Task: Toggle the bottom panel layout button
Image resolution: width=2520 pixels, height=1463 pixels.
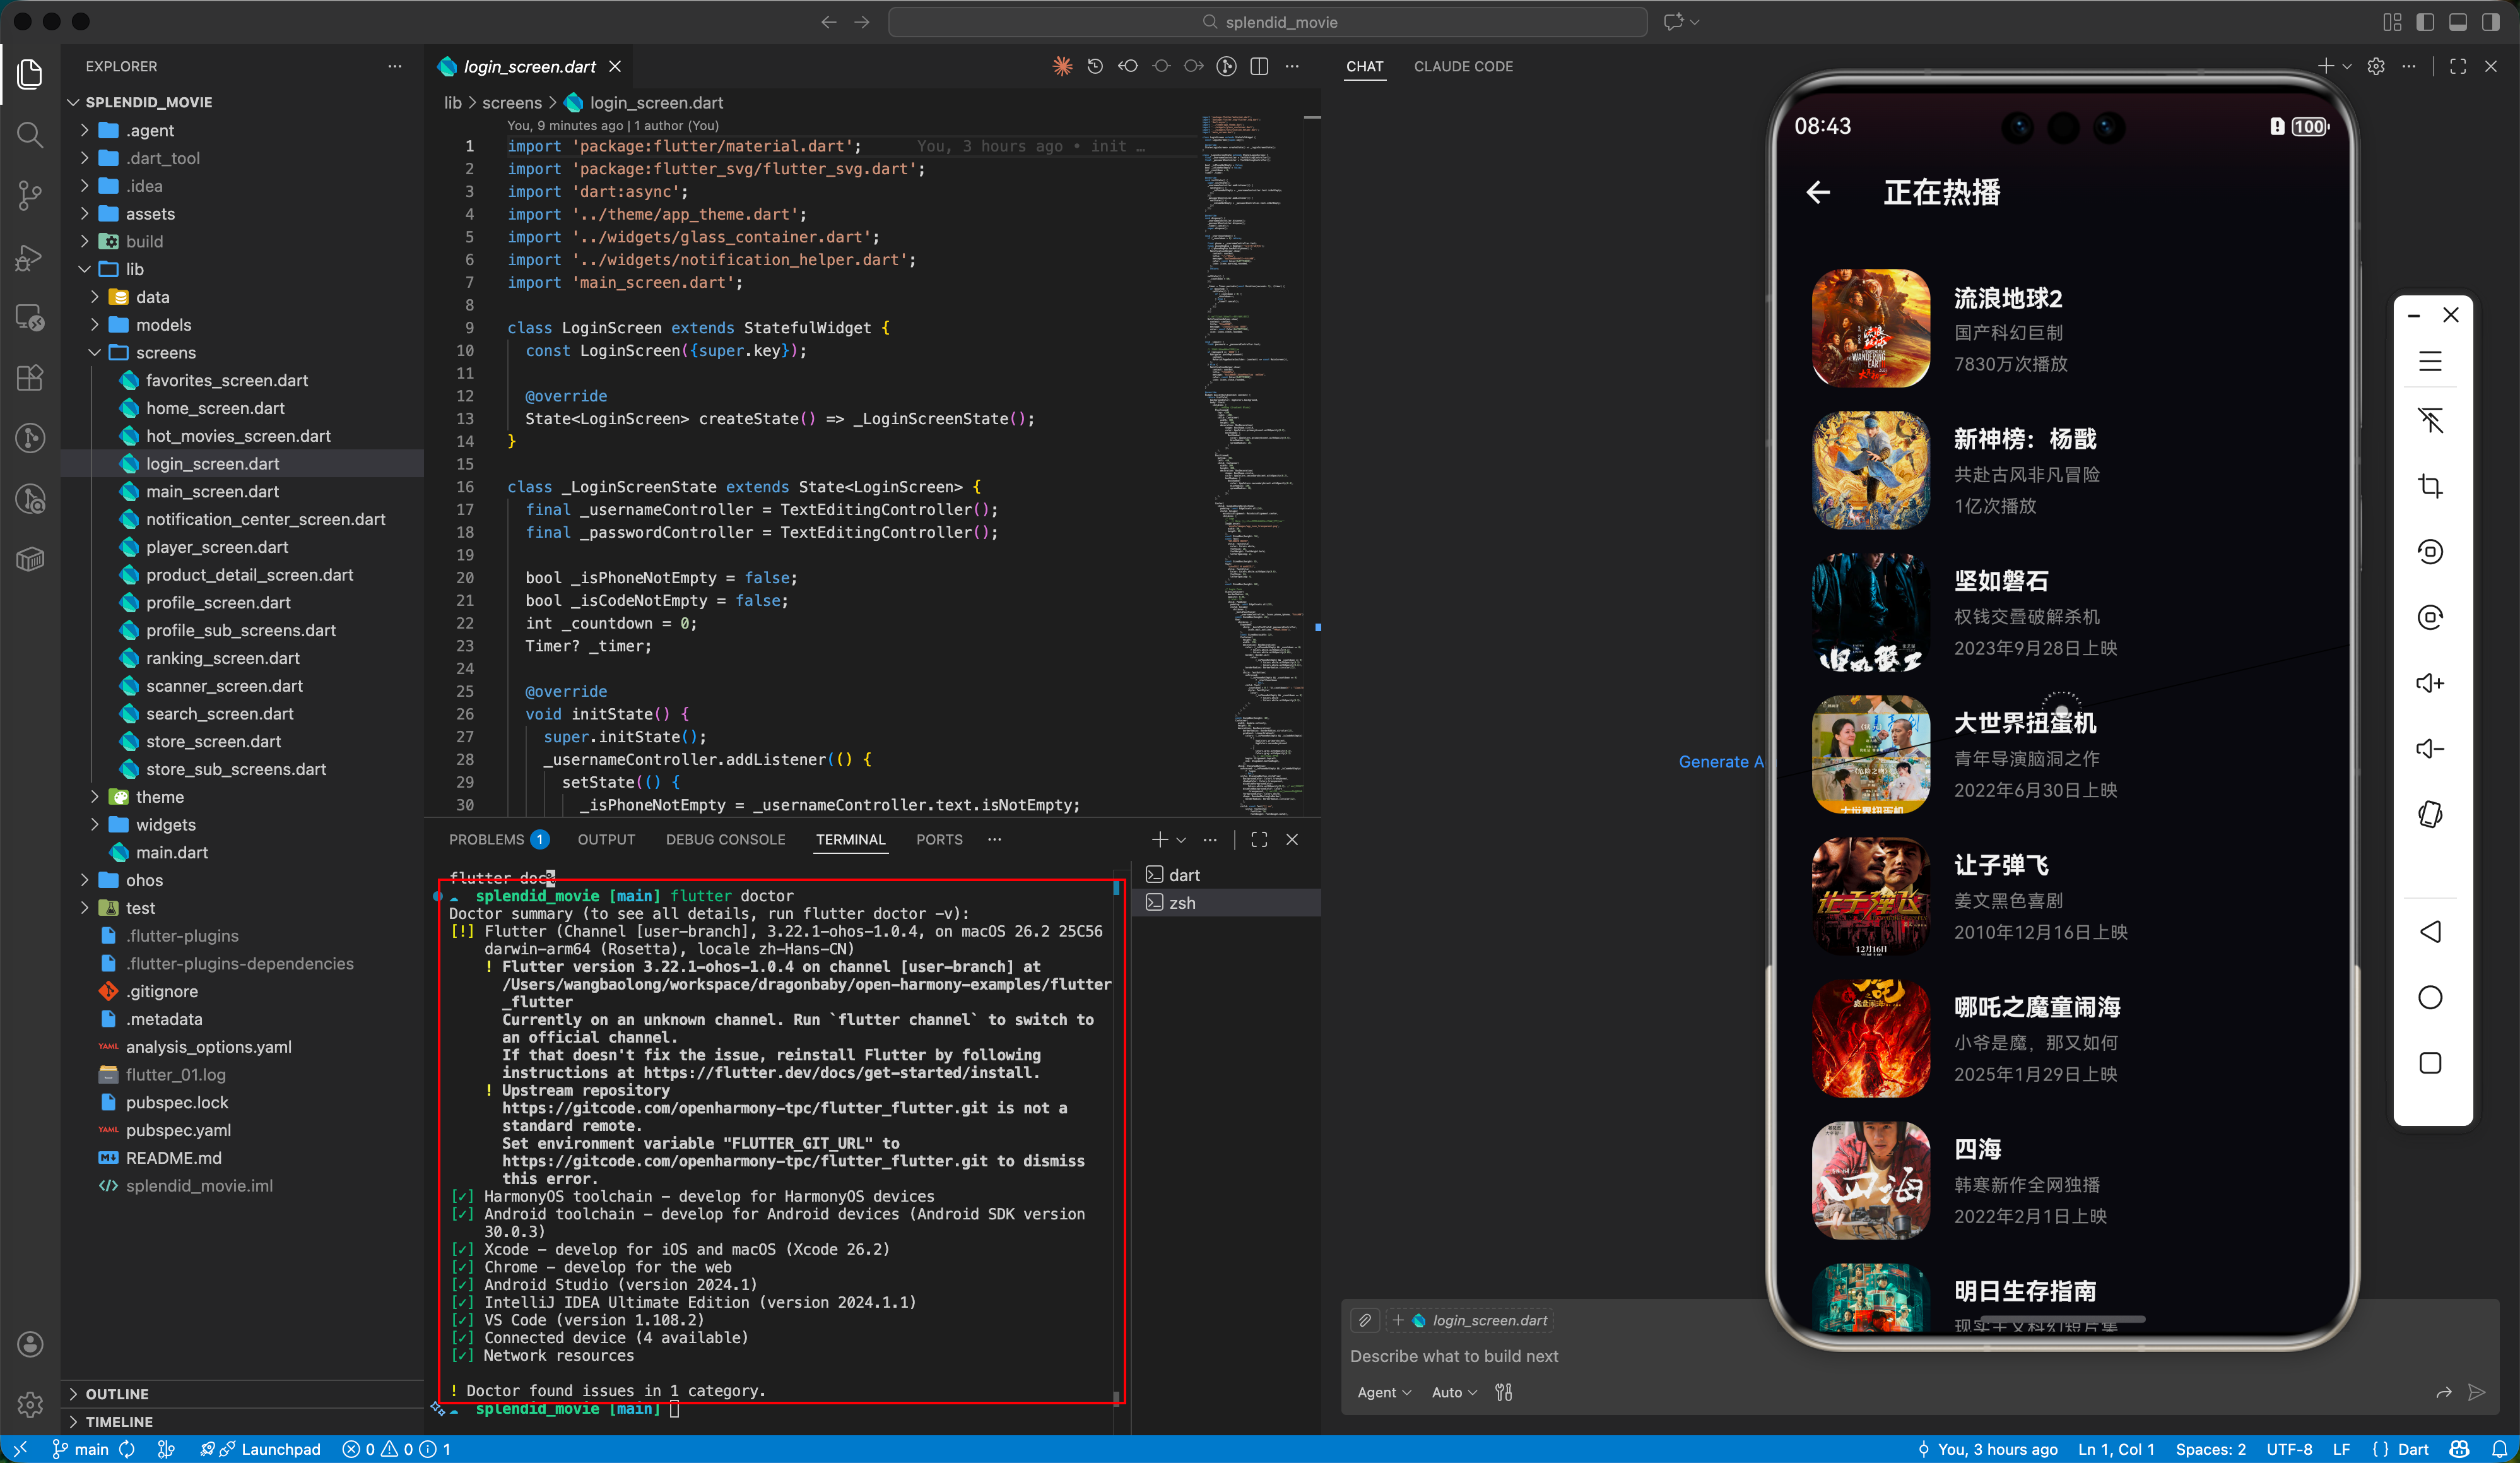Action: [x=2458, y=22]
